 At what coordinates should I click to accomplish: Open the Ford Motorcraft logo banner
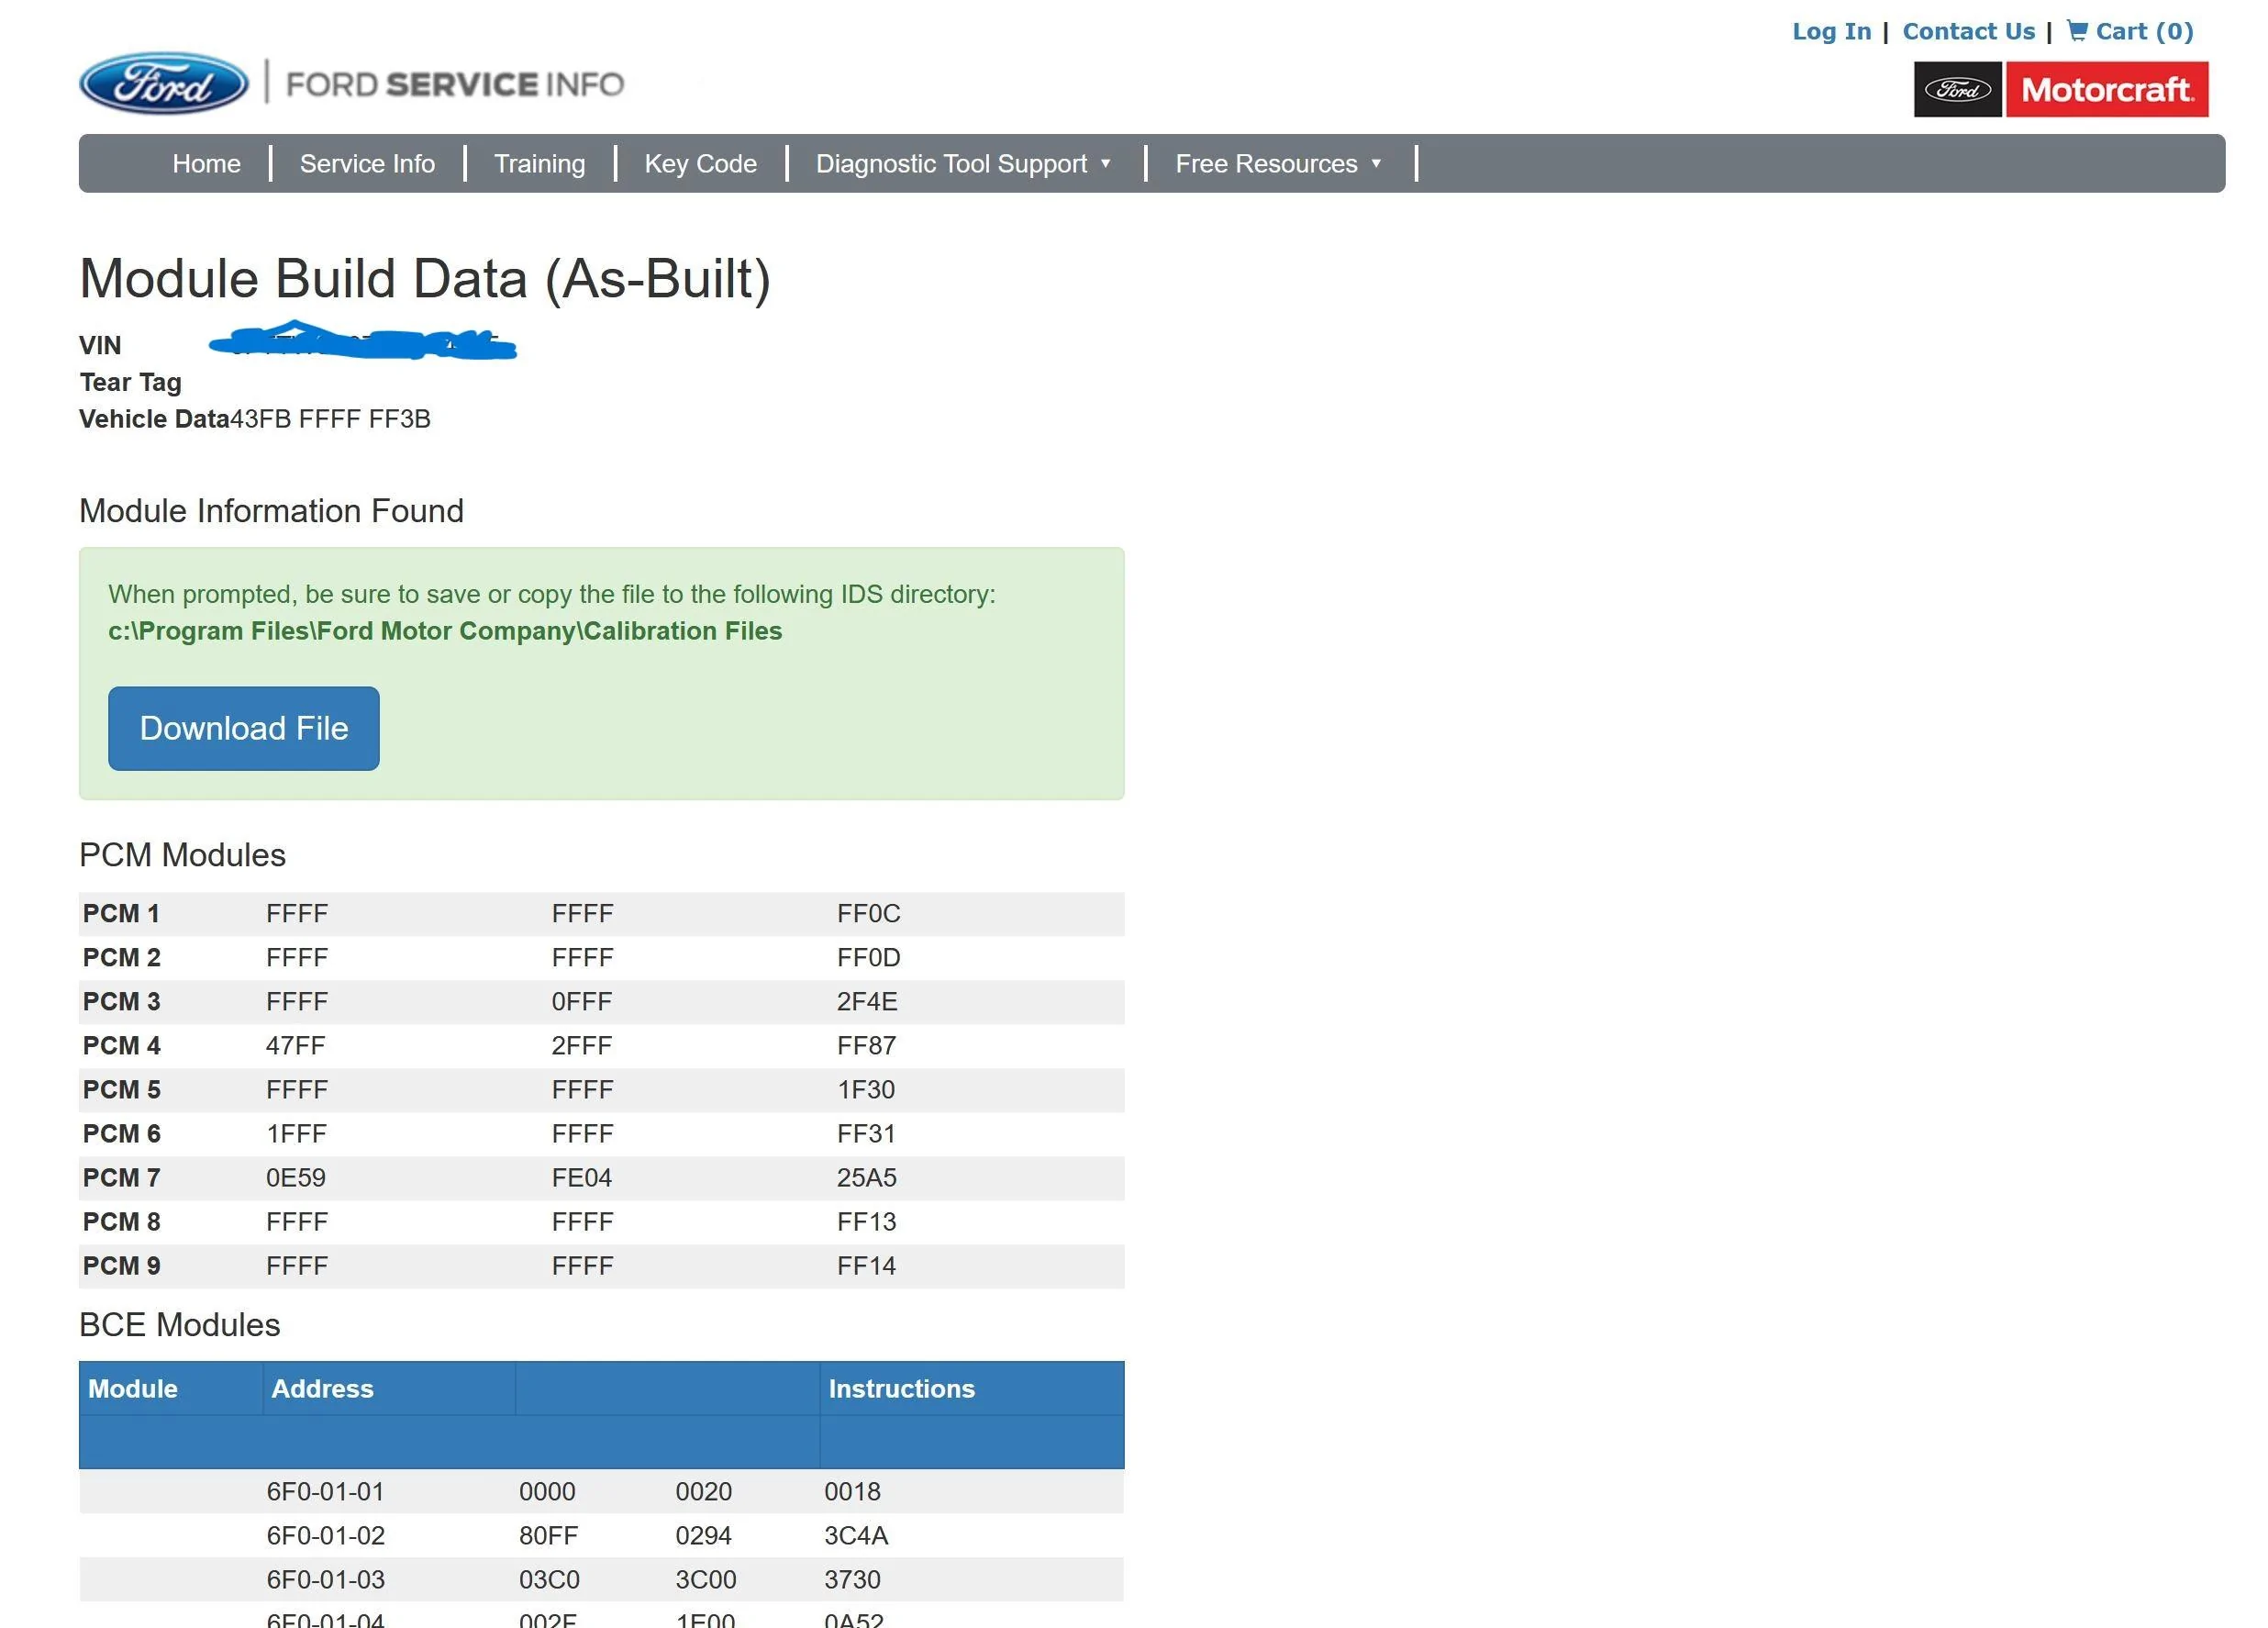(x=2061, y=89)
